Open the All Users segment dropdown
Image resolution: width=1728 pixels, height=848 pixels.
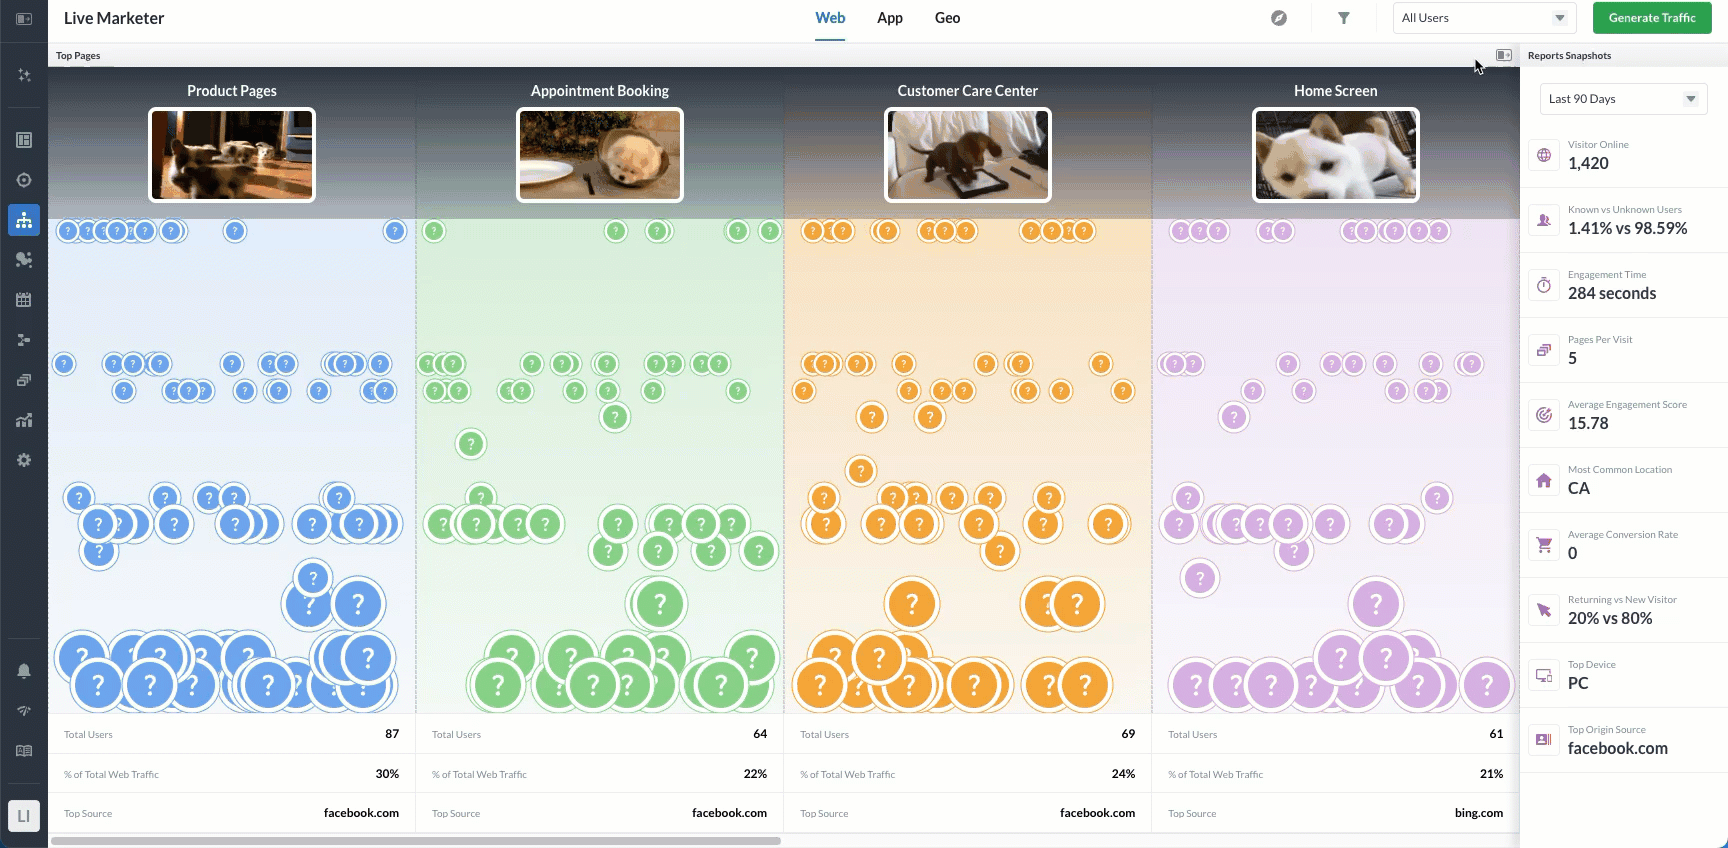1484,18
